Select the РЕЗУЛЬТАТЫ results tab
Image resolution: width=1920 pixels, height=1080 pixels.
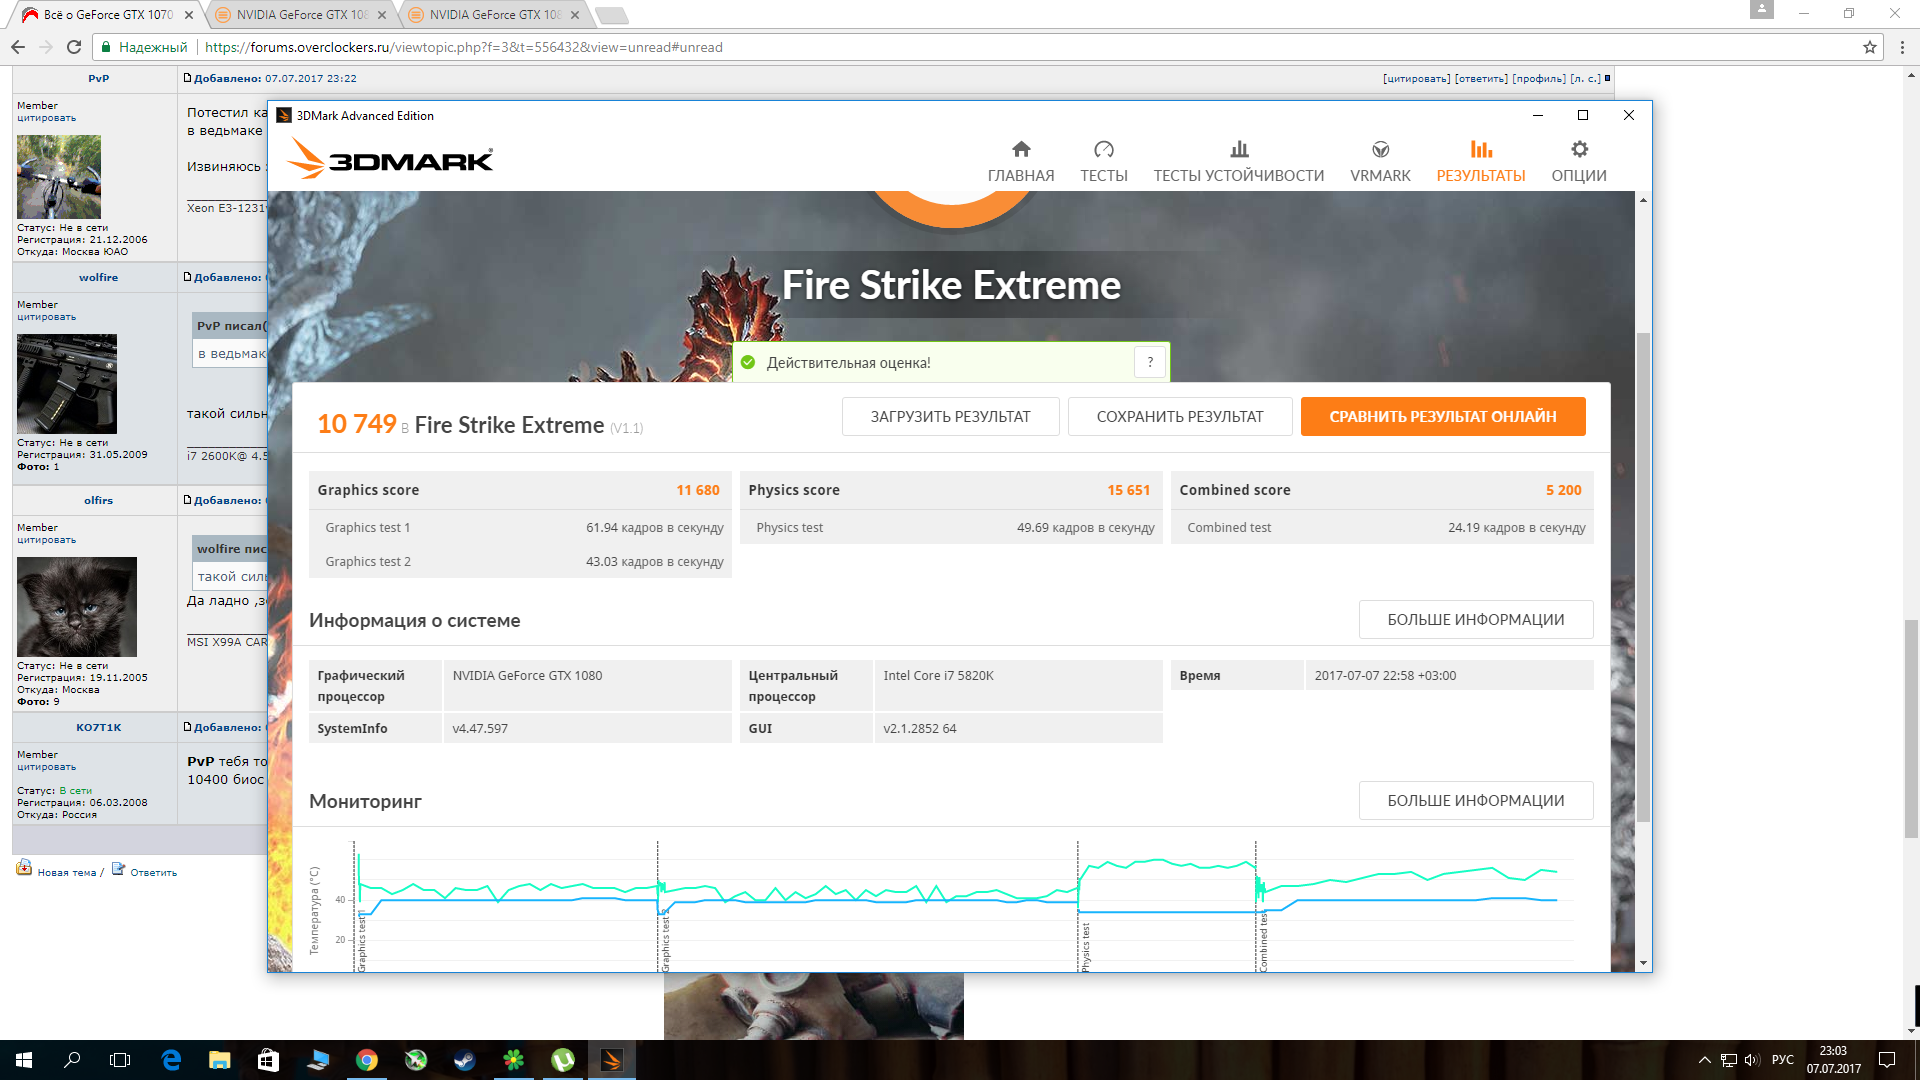(x=1480, y=162)
